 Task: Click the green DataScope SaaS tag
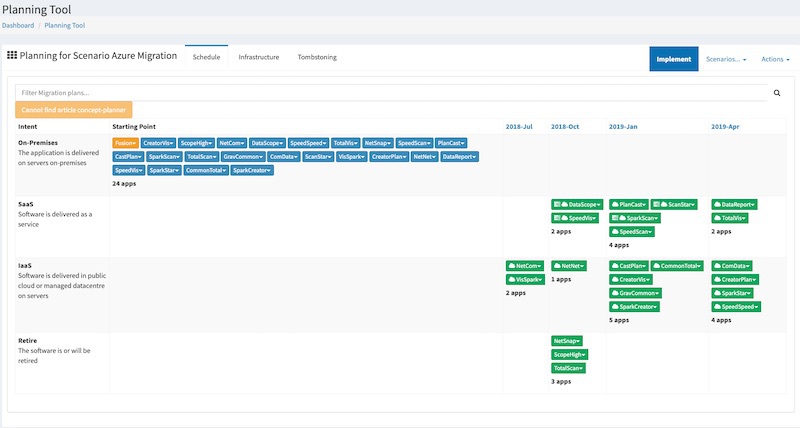577,205
